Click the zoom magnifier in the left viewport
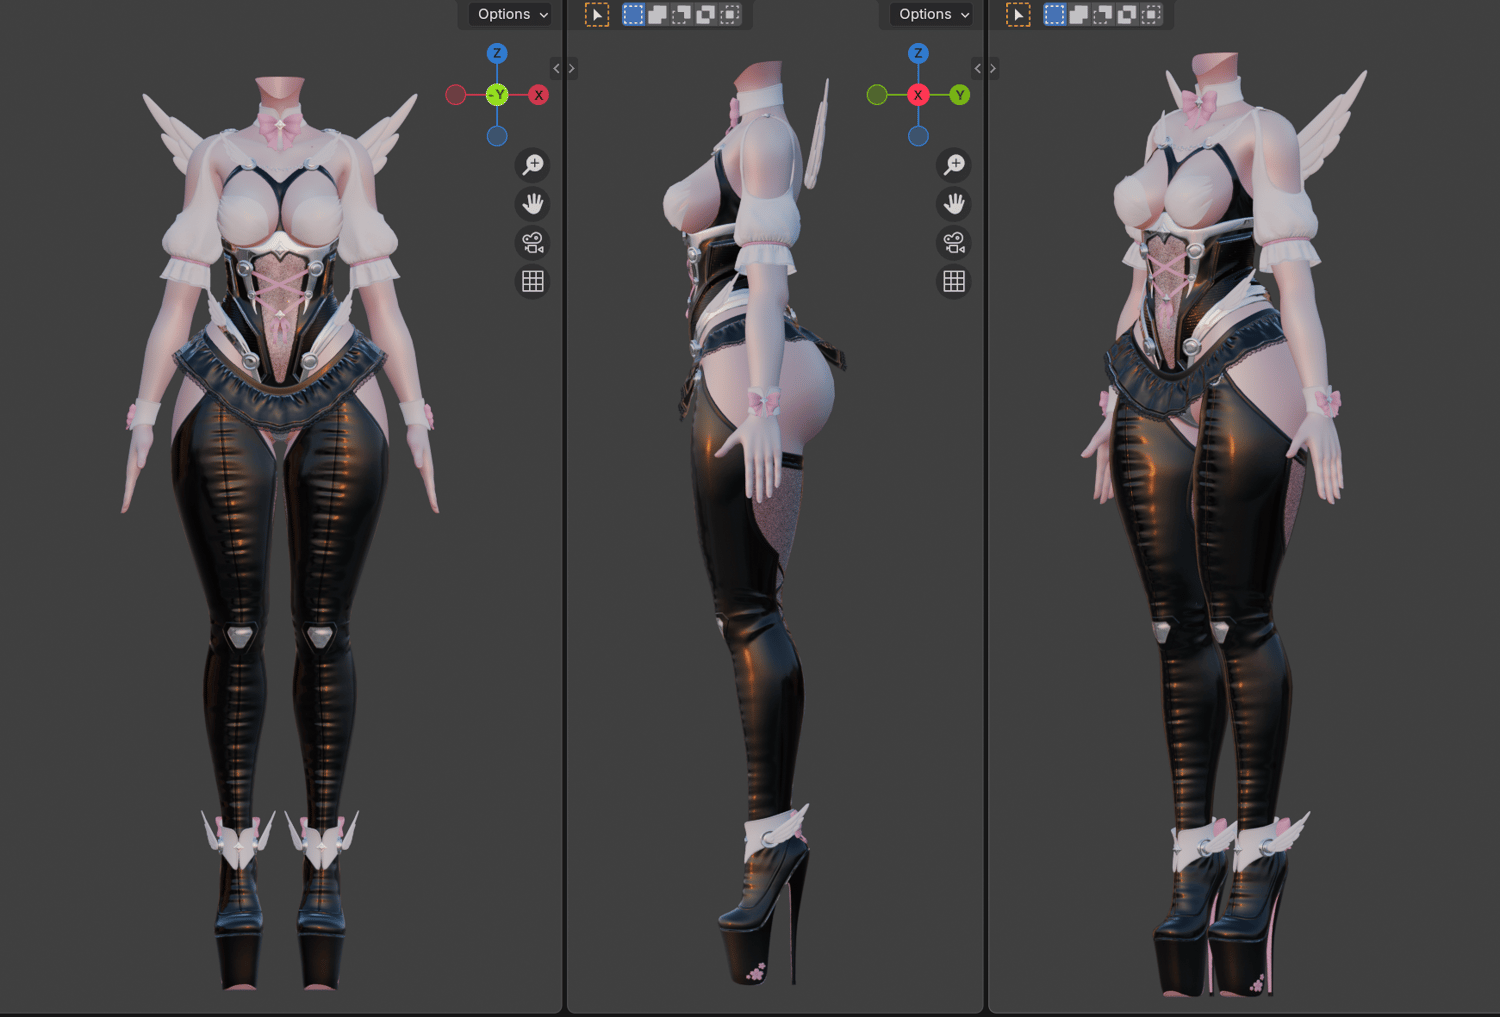1500x1017 pixels. [x=533, y=164]
